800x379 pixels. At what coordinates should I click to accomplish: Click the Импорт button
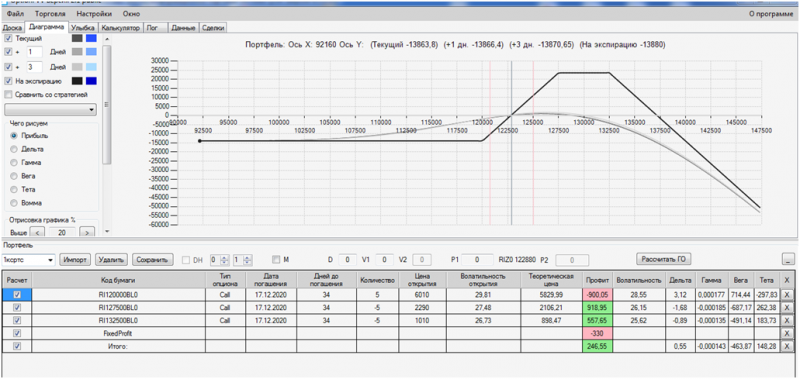(76, 260)
